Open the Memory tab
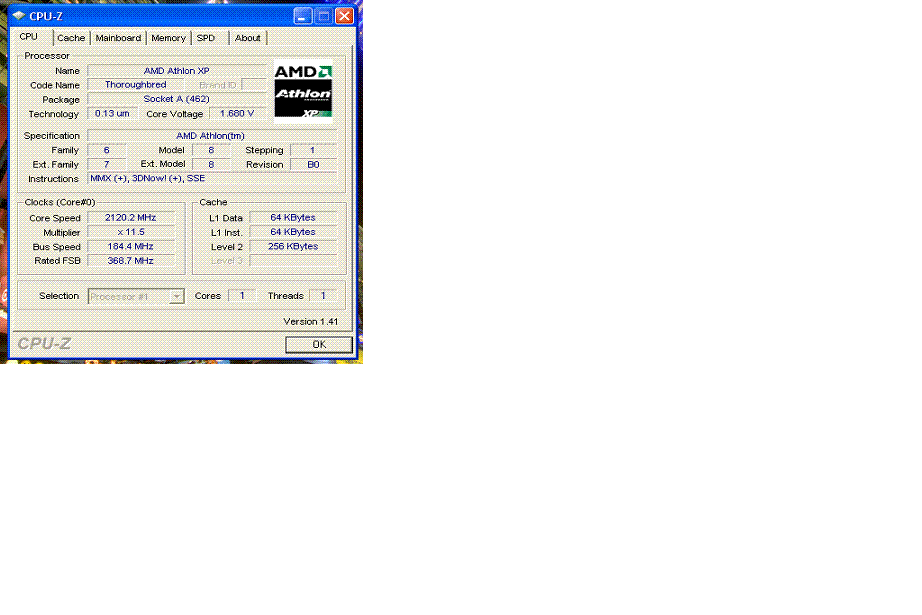Viewport: 922px width, 615px height. 168,38
